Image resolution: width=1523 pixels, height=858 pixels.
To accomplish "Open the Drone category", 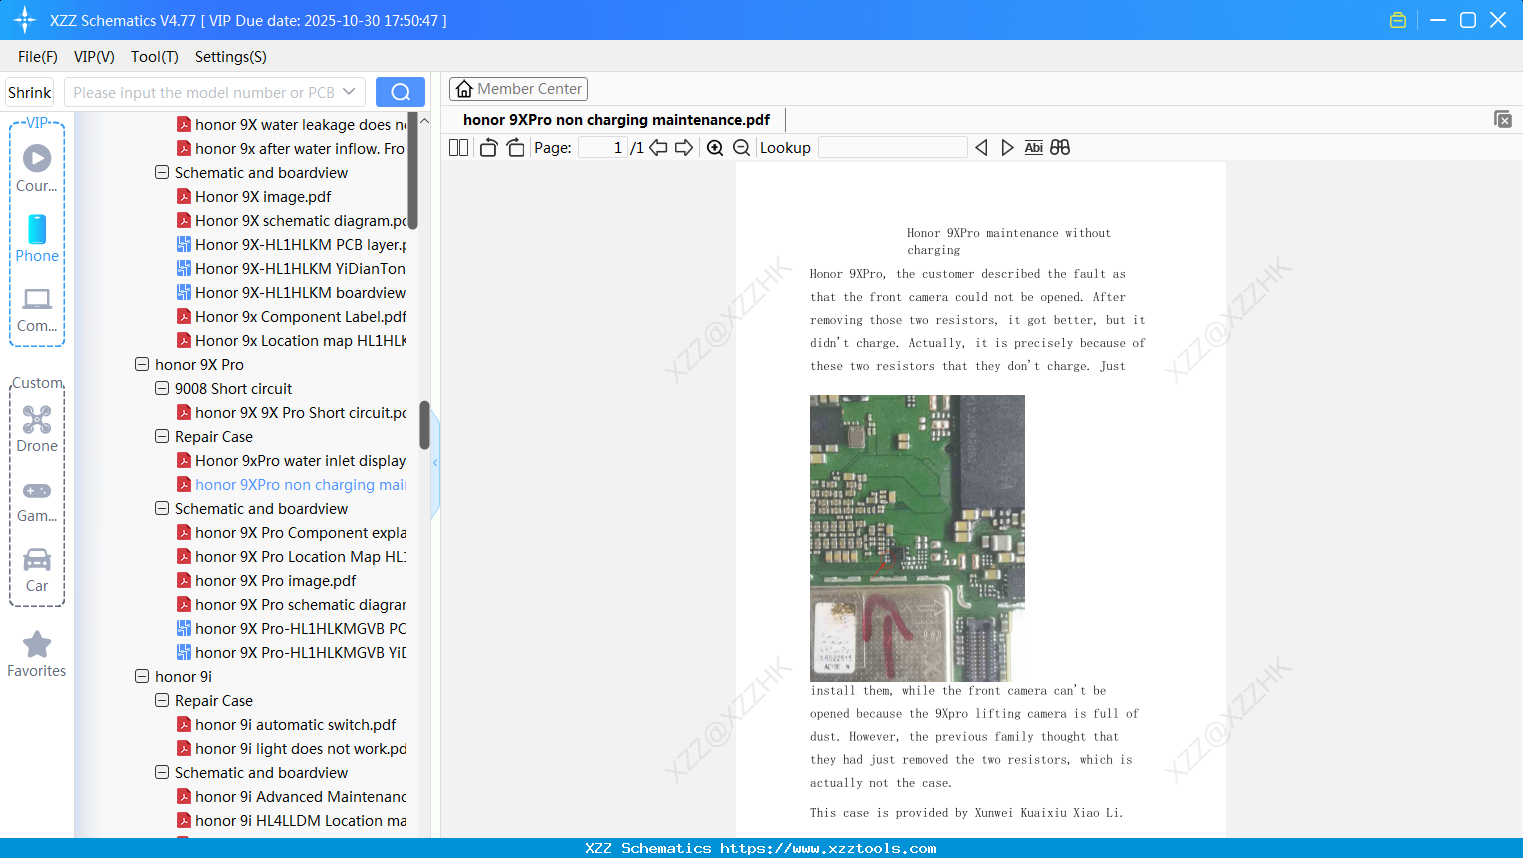I will 37,429.
